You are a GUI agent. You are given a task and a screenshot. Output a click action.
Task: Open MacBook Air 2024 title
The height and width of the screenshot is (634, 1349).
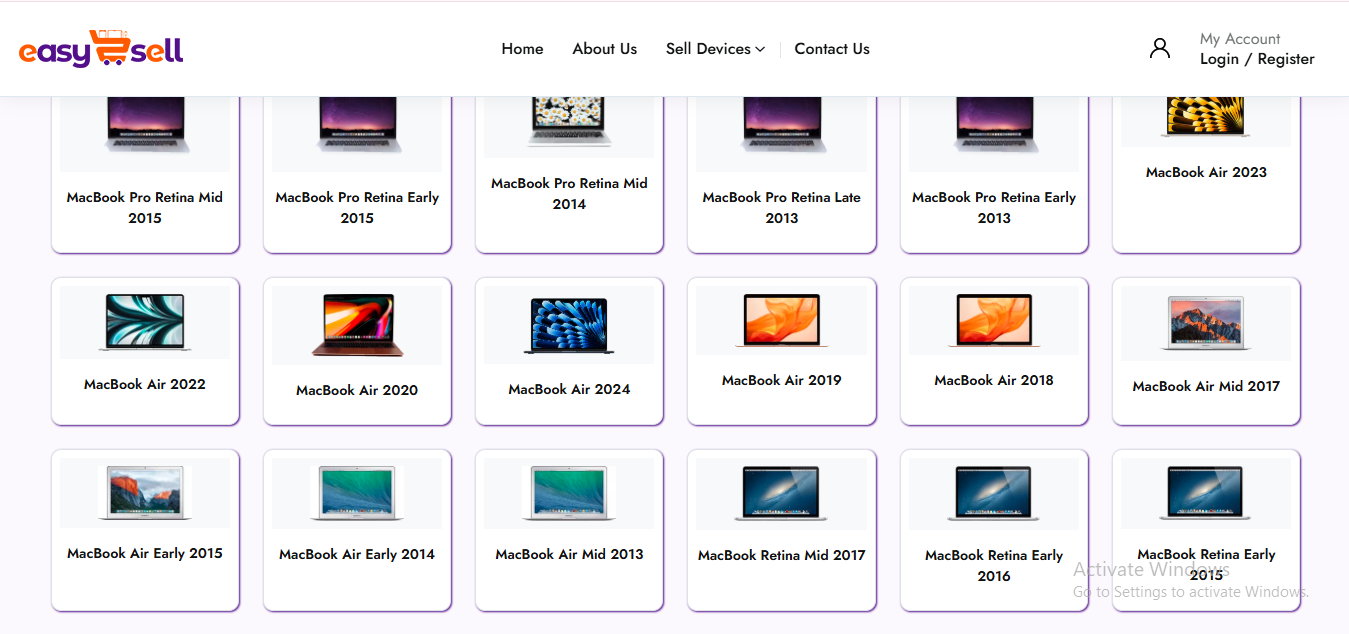pos(569,389)
